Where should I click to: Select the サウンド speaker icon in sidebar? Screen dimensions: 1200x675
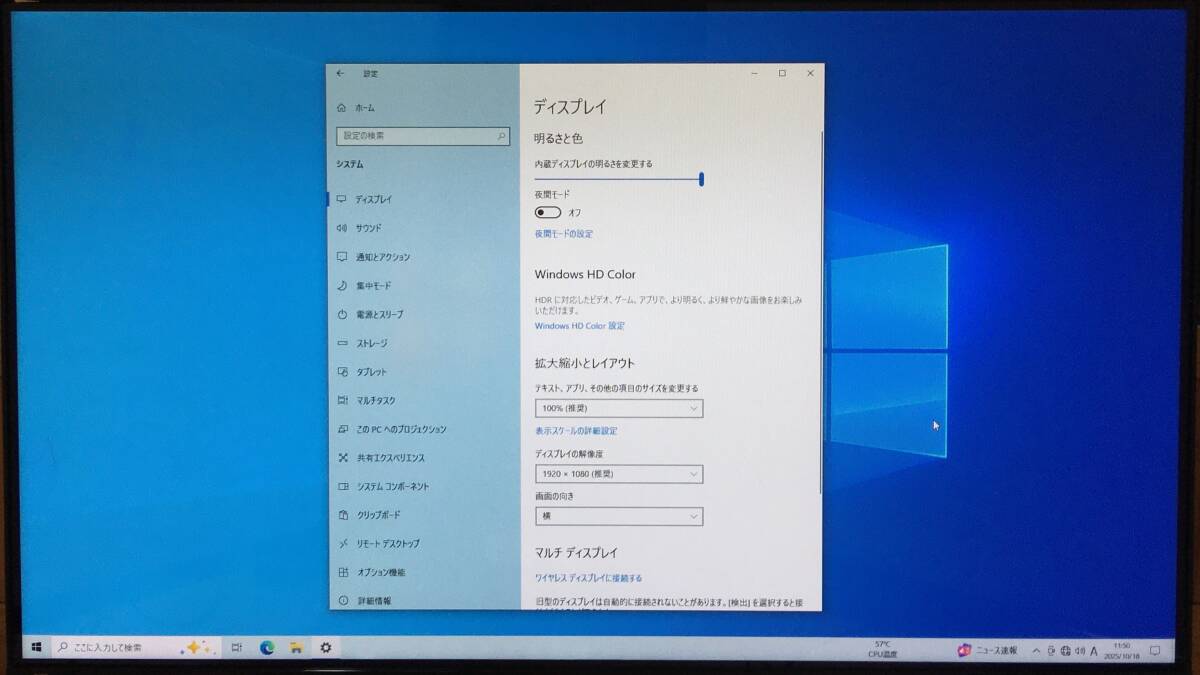click(x=342, y=228)
